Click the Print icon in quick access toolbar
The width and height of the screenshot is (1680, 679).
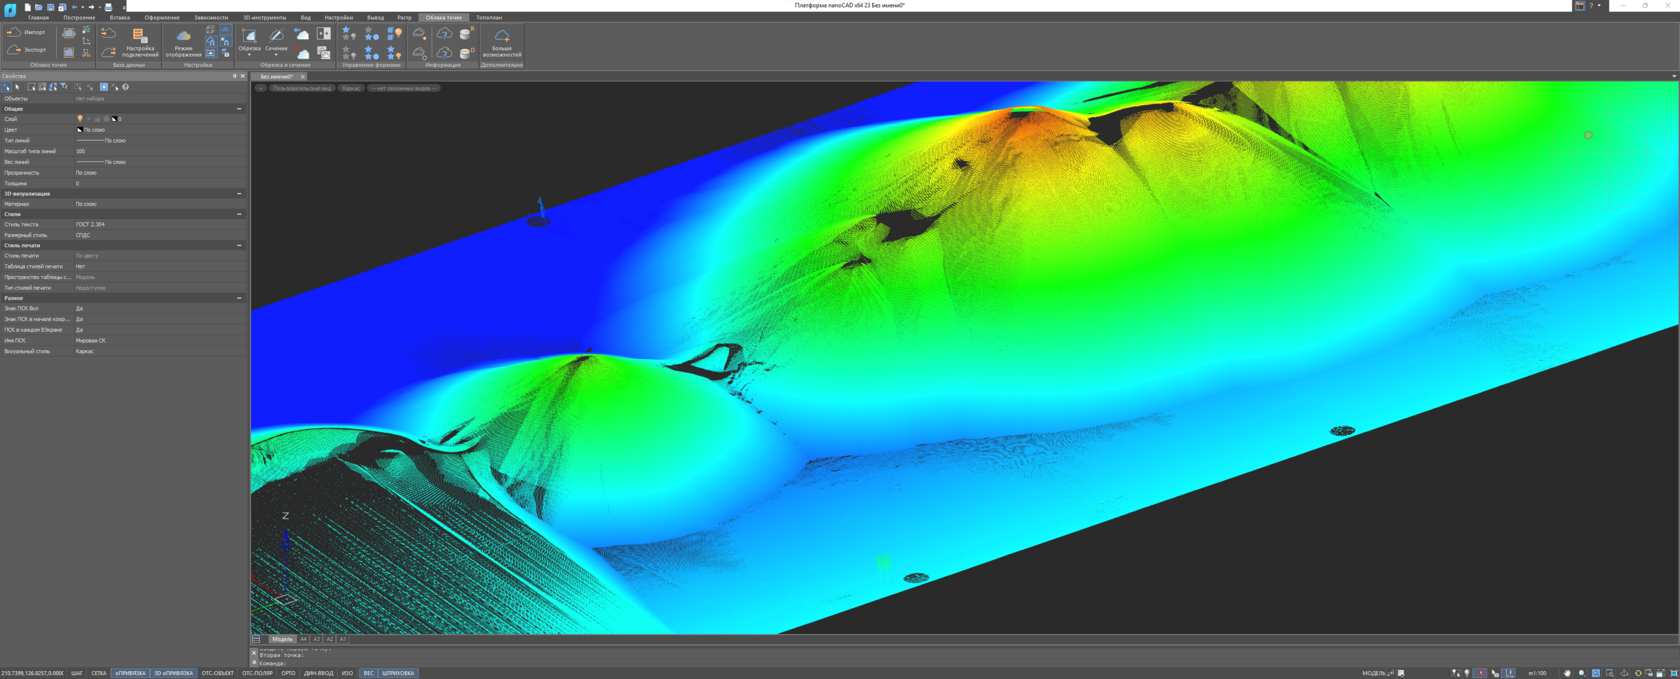109,7
